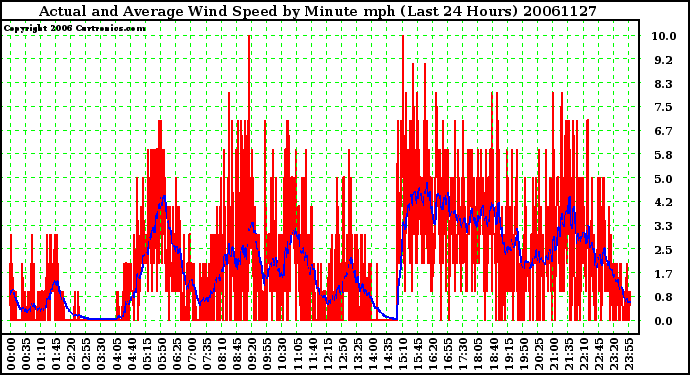Viewport: 690px width, 375px height.
Task: Click the 18:40 time label
Action: click(x=493, y=354)
